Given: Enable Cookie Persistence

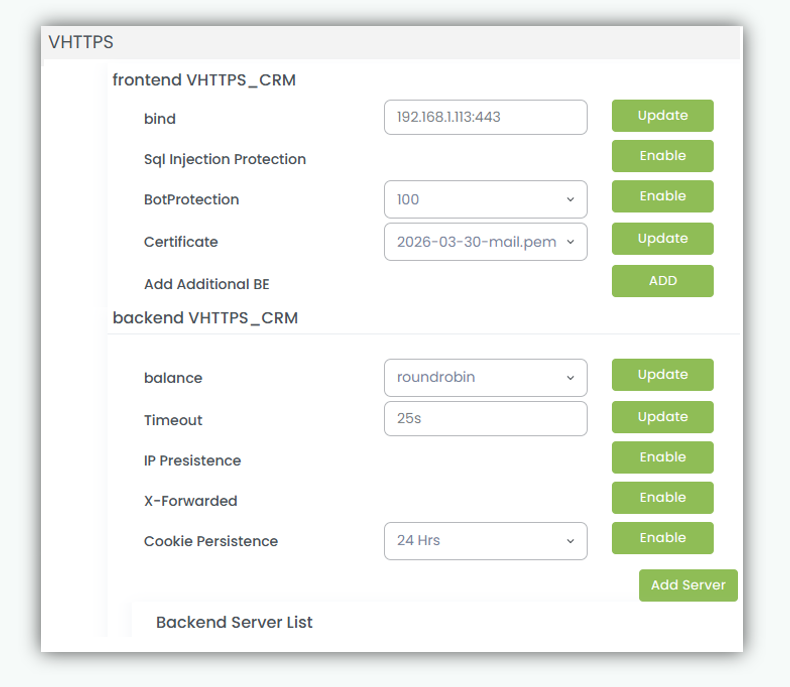Looking at the screenshot, I should coord(662,538).
